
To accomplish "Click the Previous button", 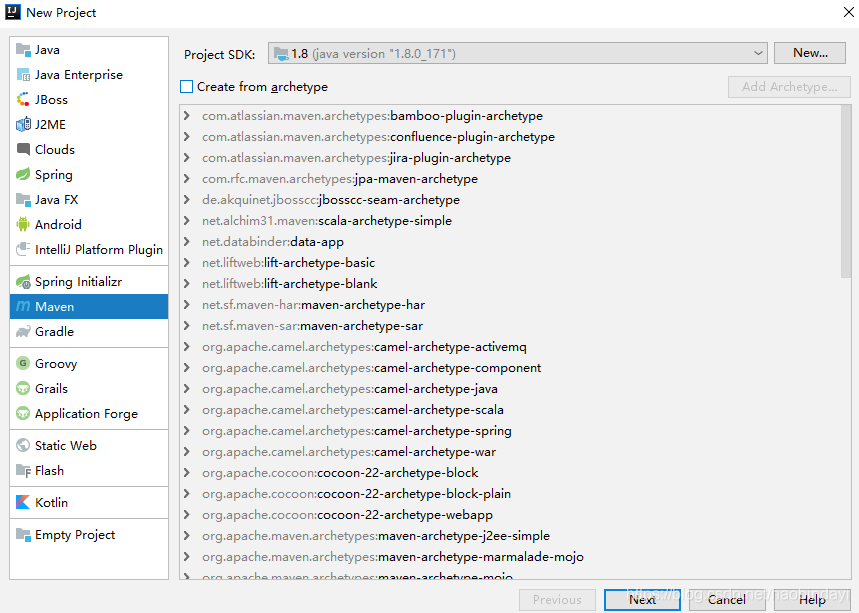I will 557,600.
